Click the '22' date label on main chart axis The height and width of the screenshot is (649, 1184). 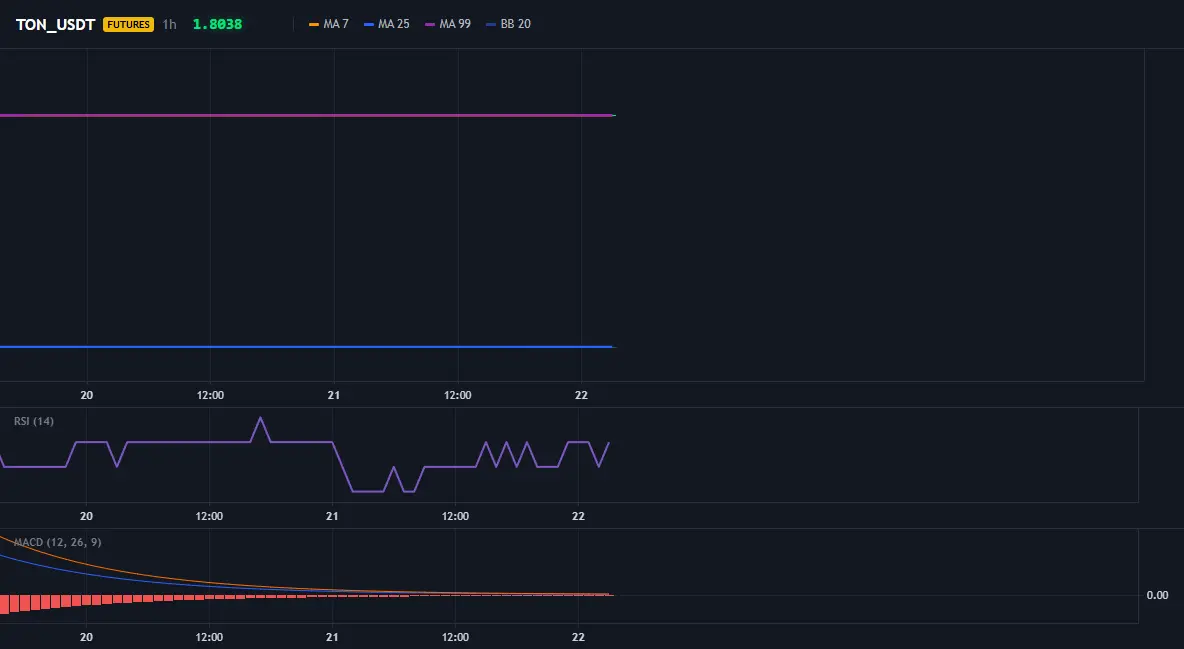pyautogui.click(x=581, y=395)
